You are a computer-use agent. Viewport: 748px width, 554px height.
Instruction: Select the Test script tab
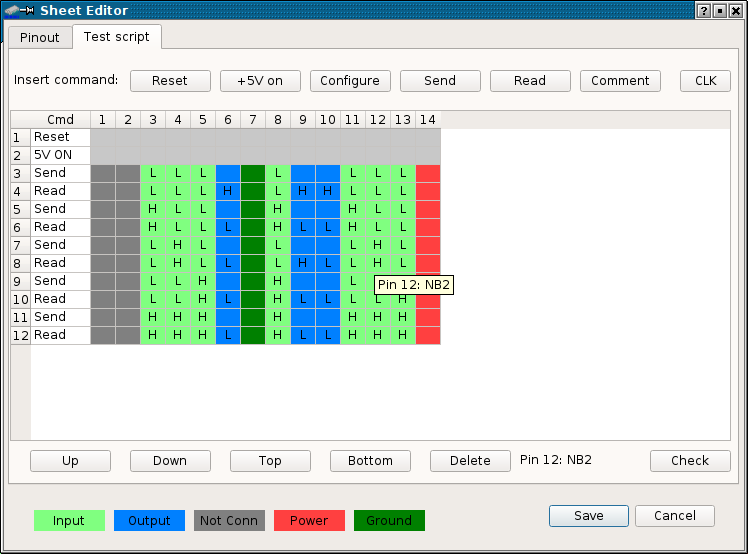point(117,37)
